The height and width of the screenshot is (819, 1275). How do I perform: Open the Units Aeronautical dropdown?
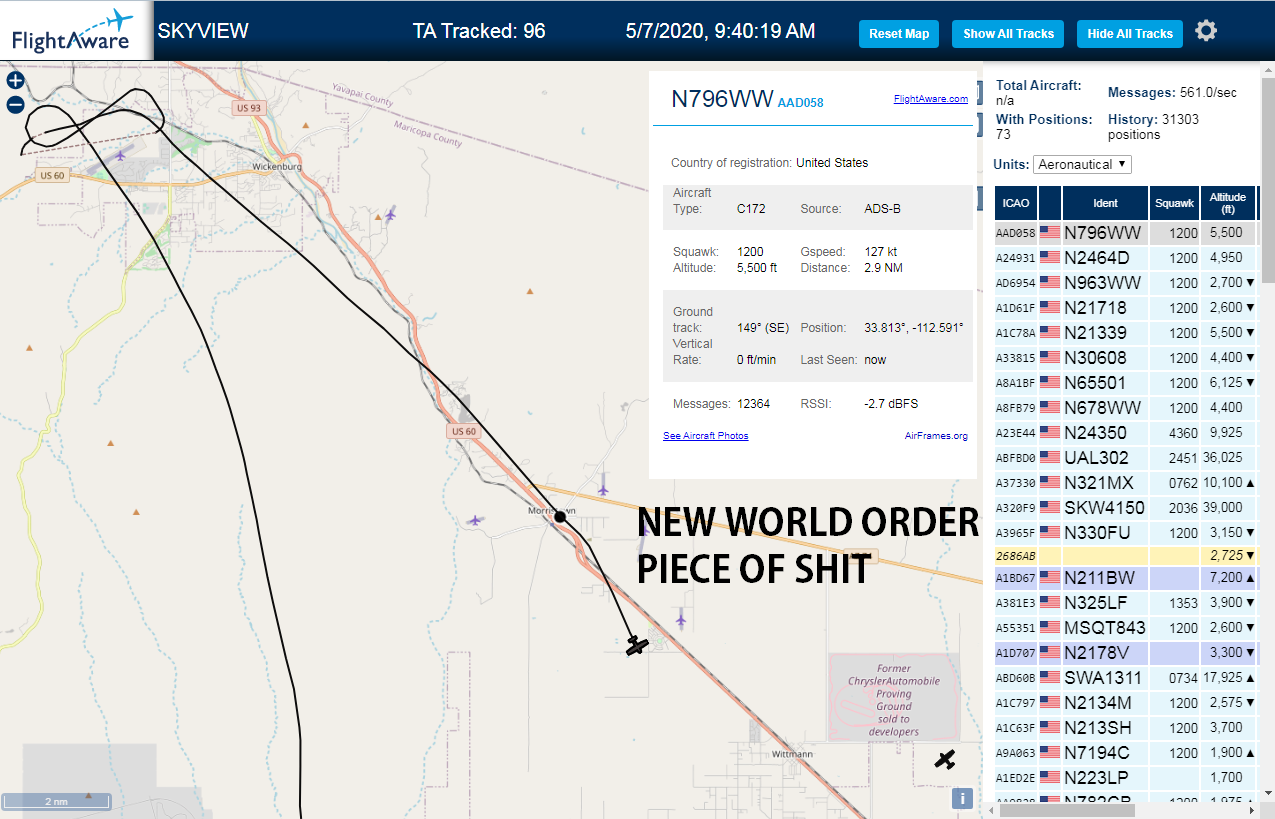pos(1083,164)
